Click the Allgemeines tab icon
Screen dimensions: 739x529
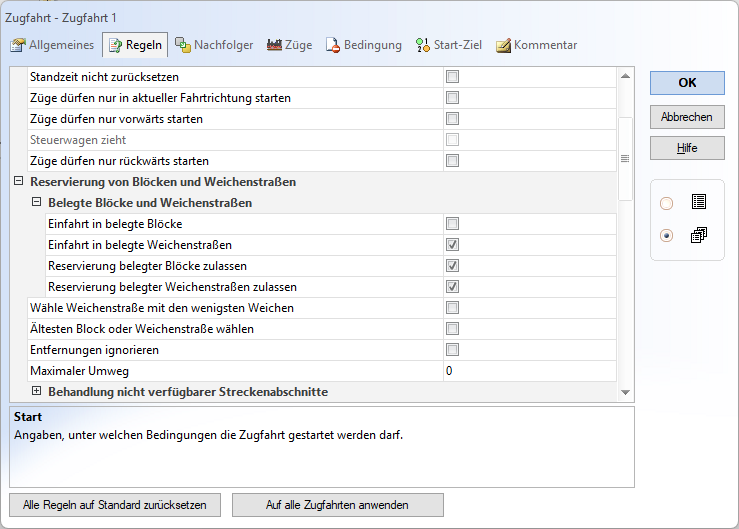coord(17,45)
